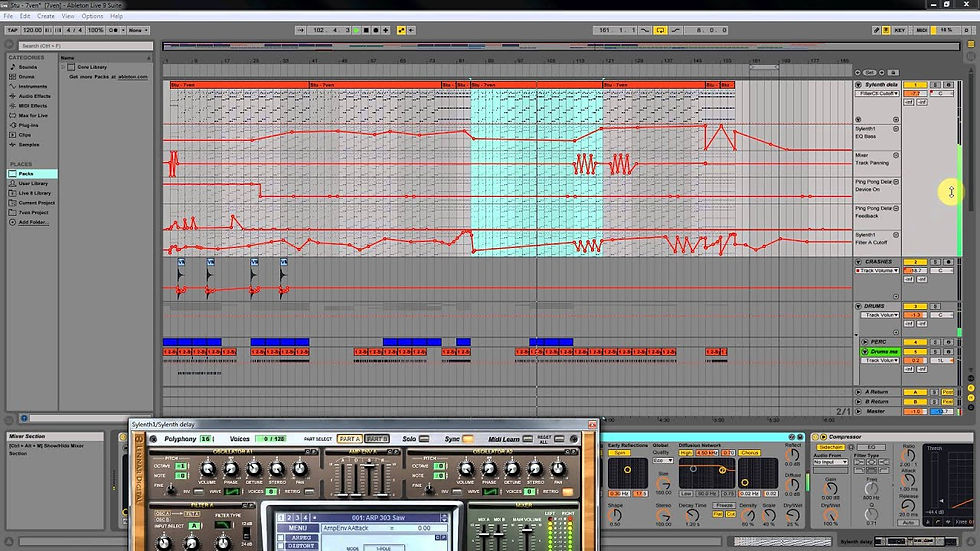Toggle A Return track activator

(x=916, y=392)
